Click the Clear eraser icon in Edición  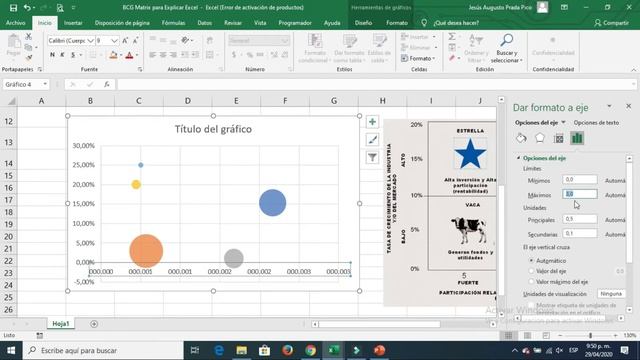[x=452, y=58]
